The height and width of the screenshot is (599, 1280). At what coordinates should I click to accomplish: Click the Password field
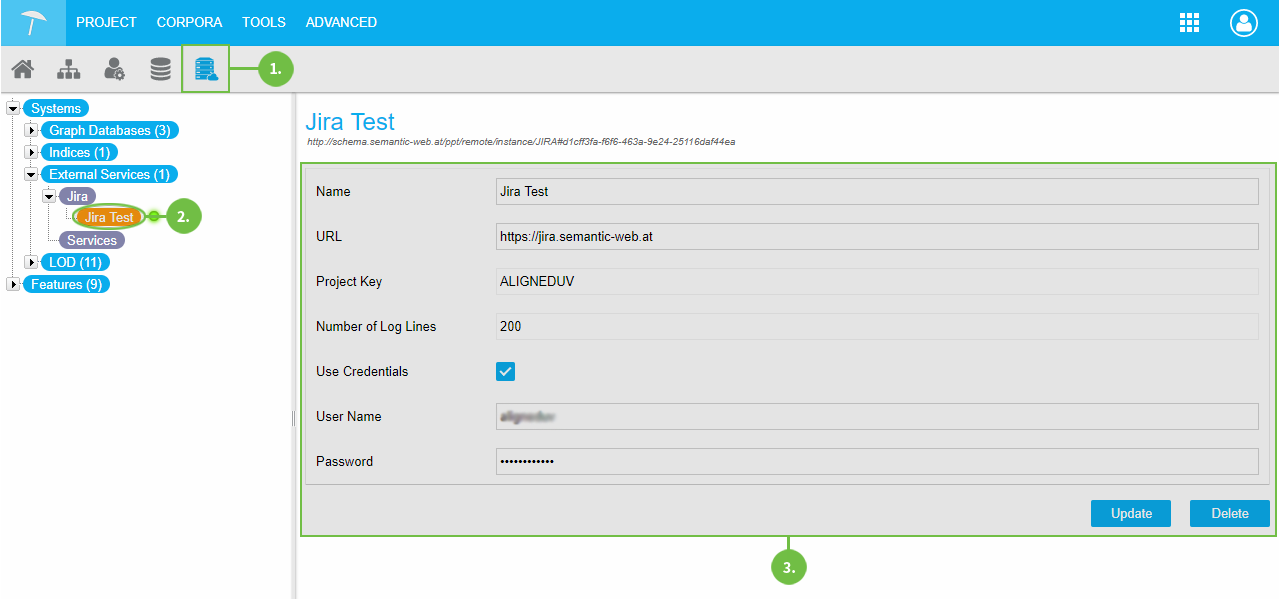click(x=877, y=461)
